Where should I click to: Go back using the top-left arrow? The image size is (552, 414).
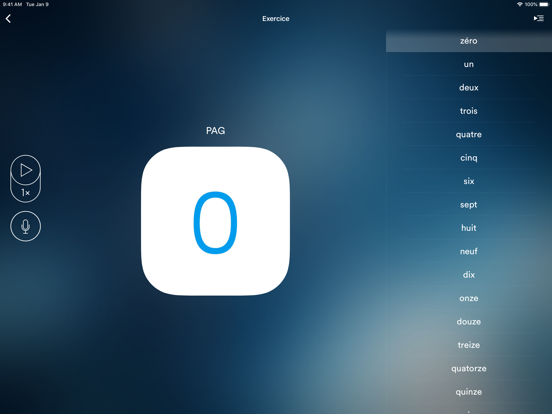tap(8, 19)
